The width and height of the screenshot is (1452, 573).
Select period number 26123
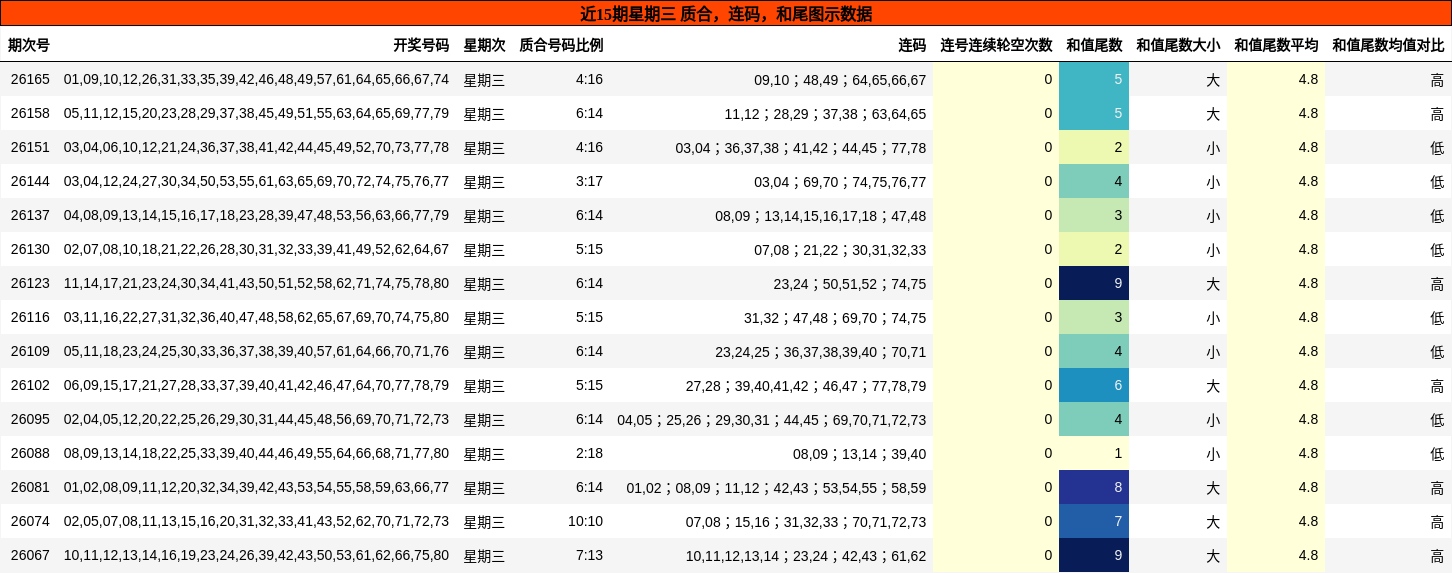30,283
